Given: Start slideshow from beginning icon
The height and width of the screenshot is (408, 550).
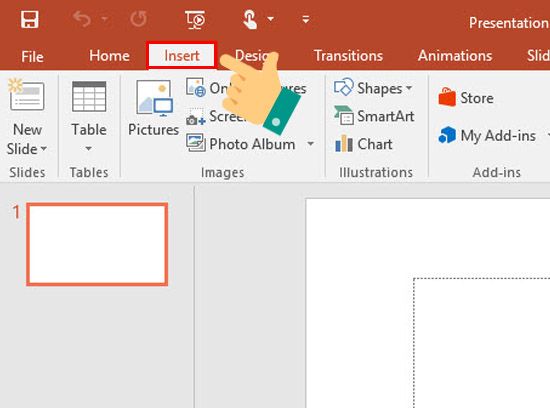Looking at the screenshot, I should click(195, 20).
